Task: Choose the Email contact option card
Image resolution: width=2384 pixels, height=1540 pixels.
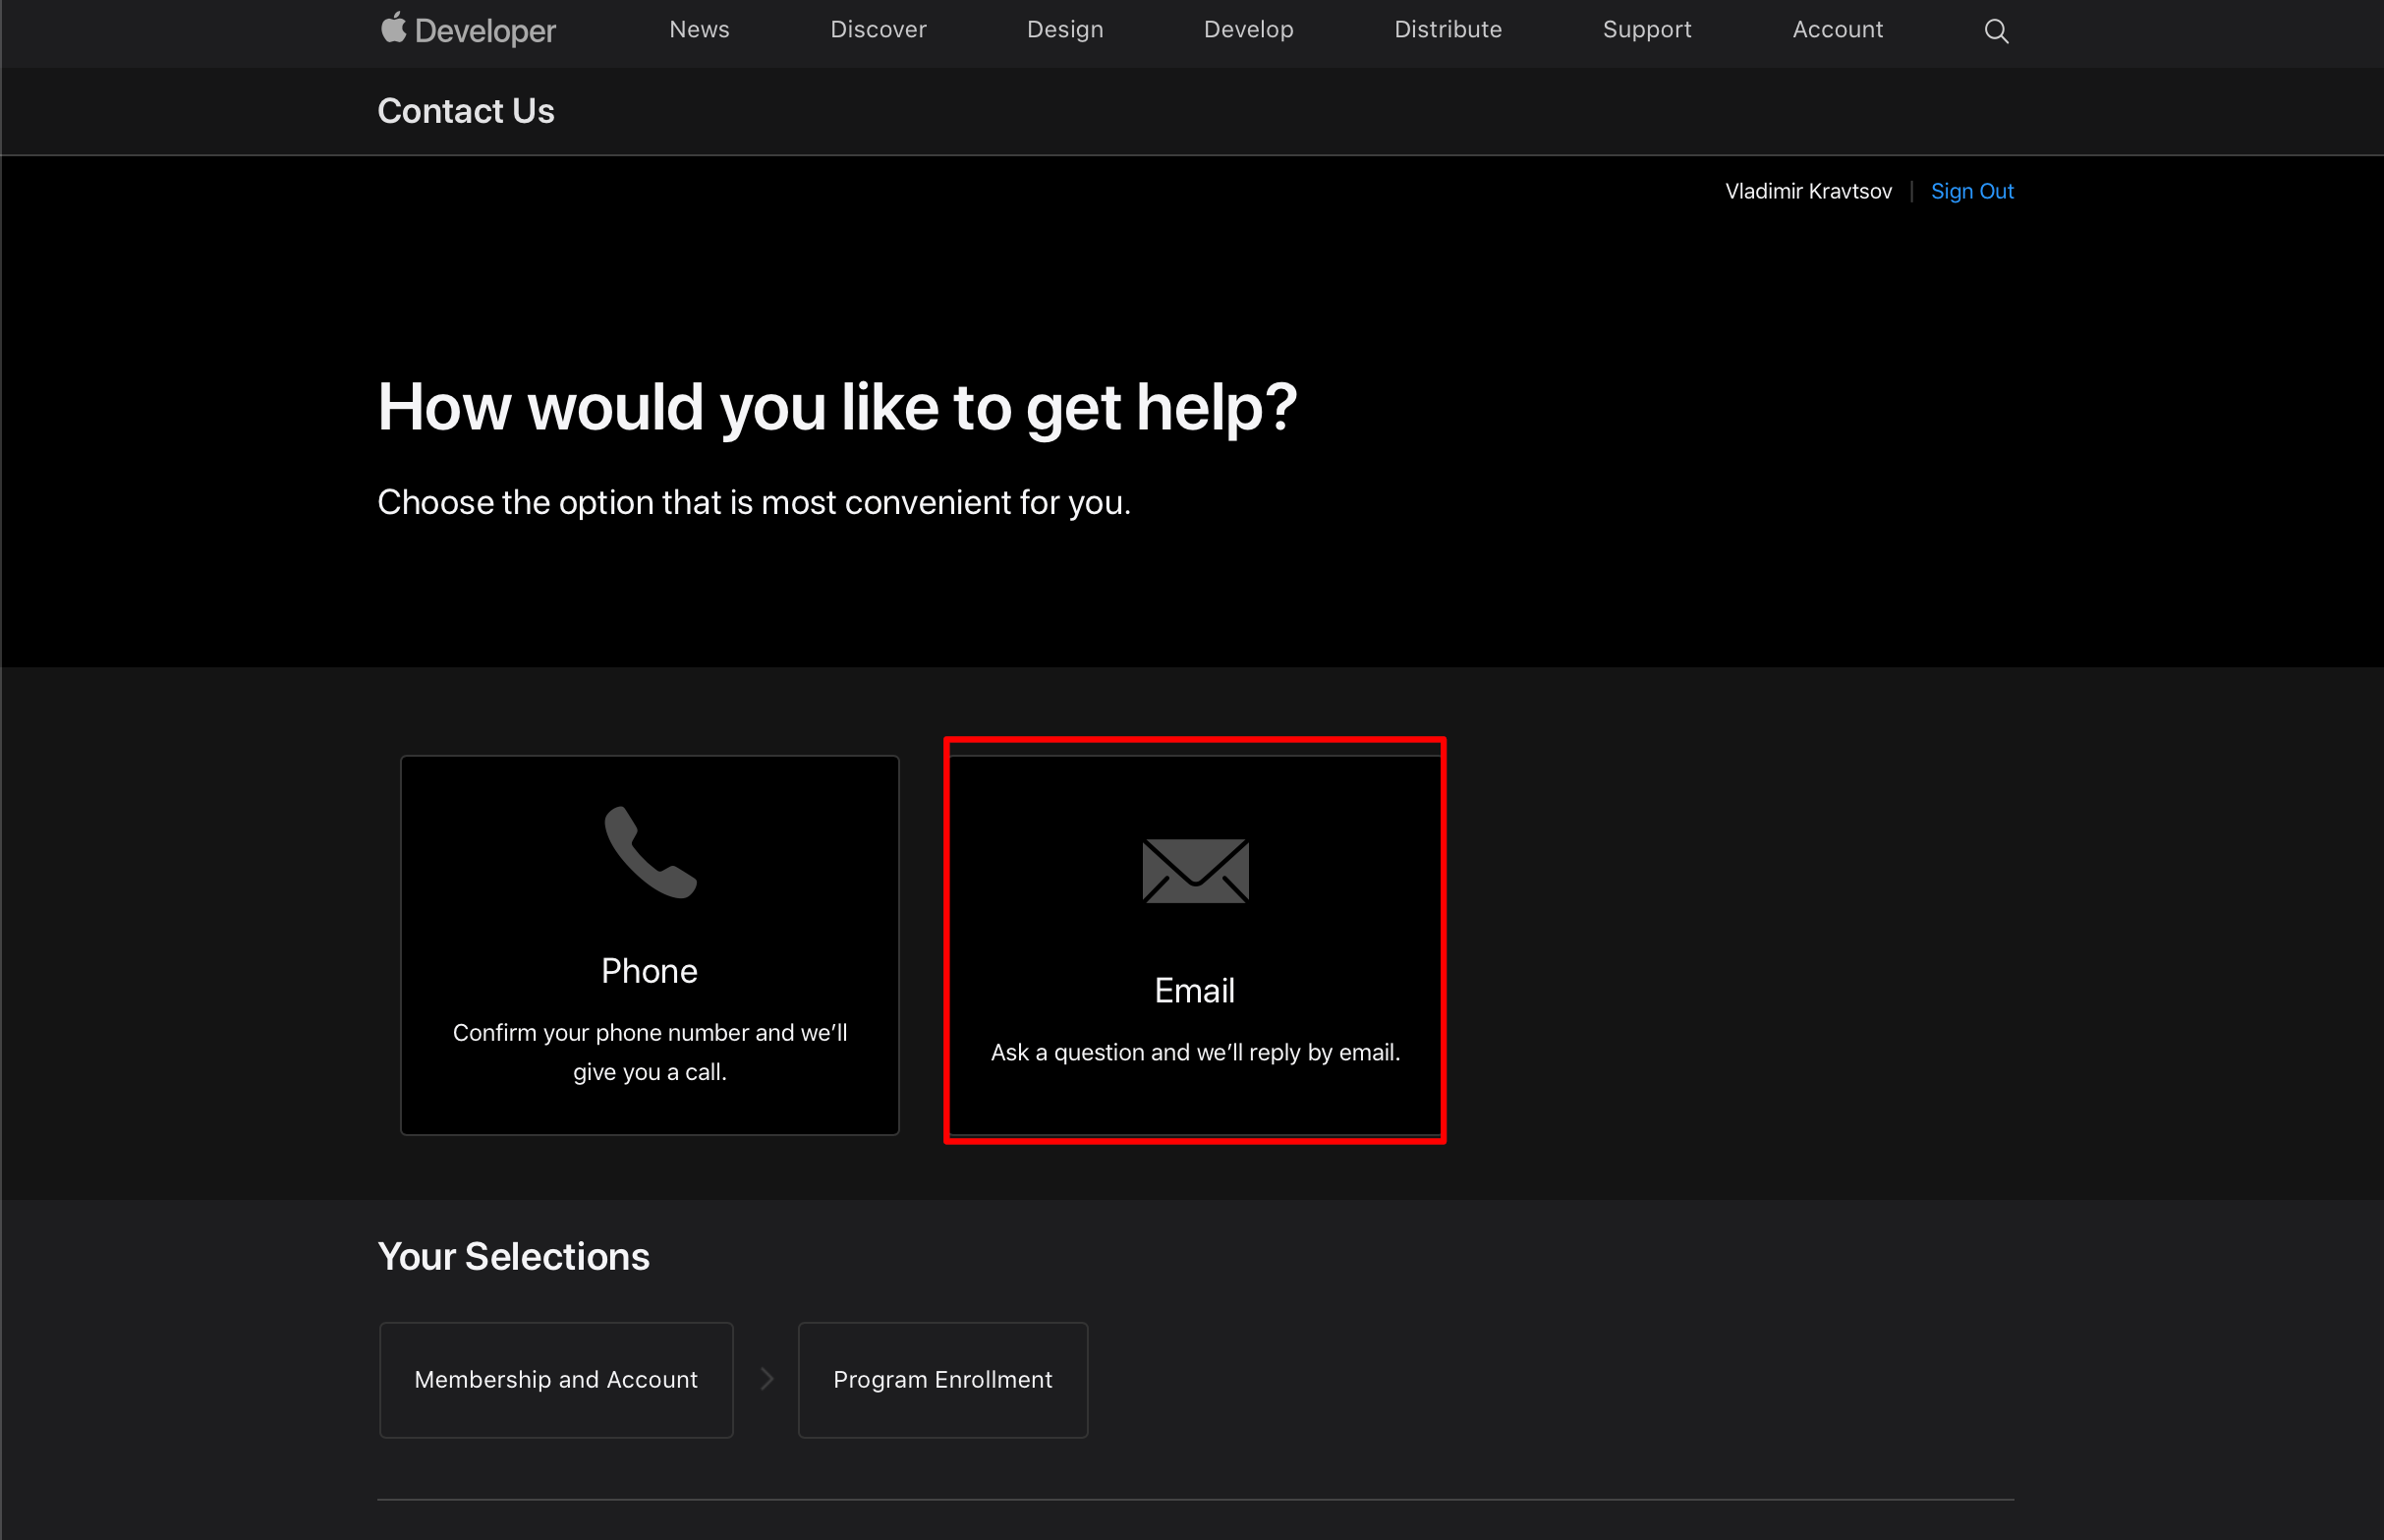Action: pyautogui.click(x=1195, y=945)
